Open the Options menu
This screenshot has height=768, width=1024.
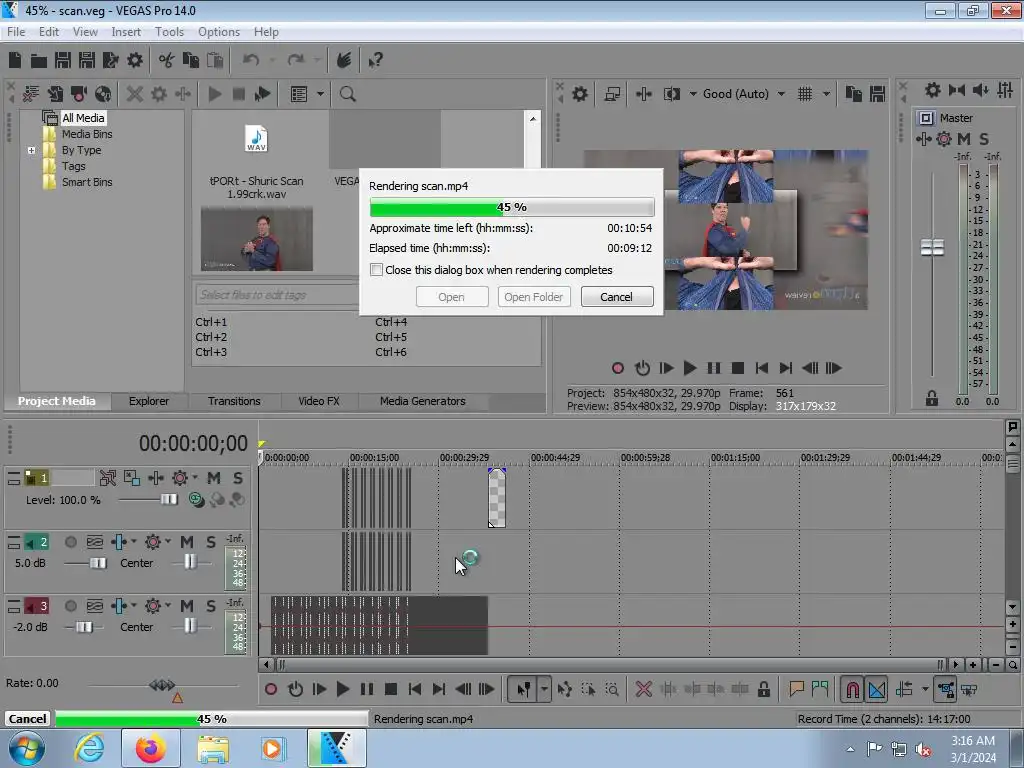coord(219,32)
